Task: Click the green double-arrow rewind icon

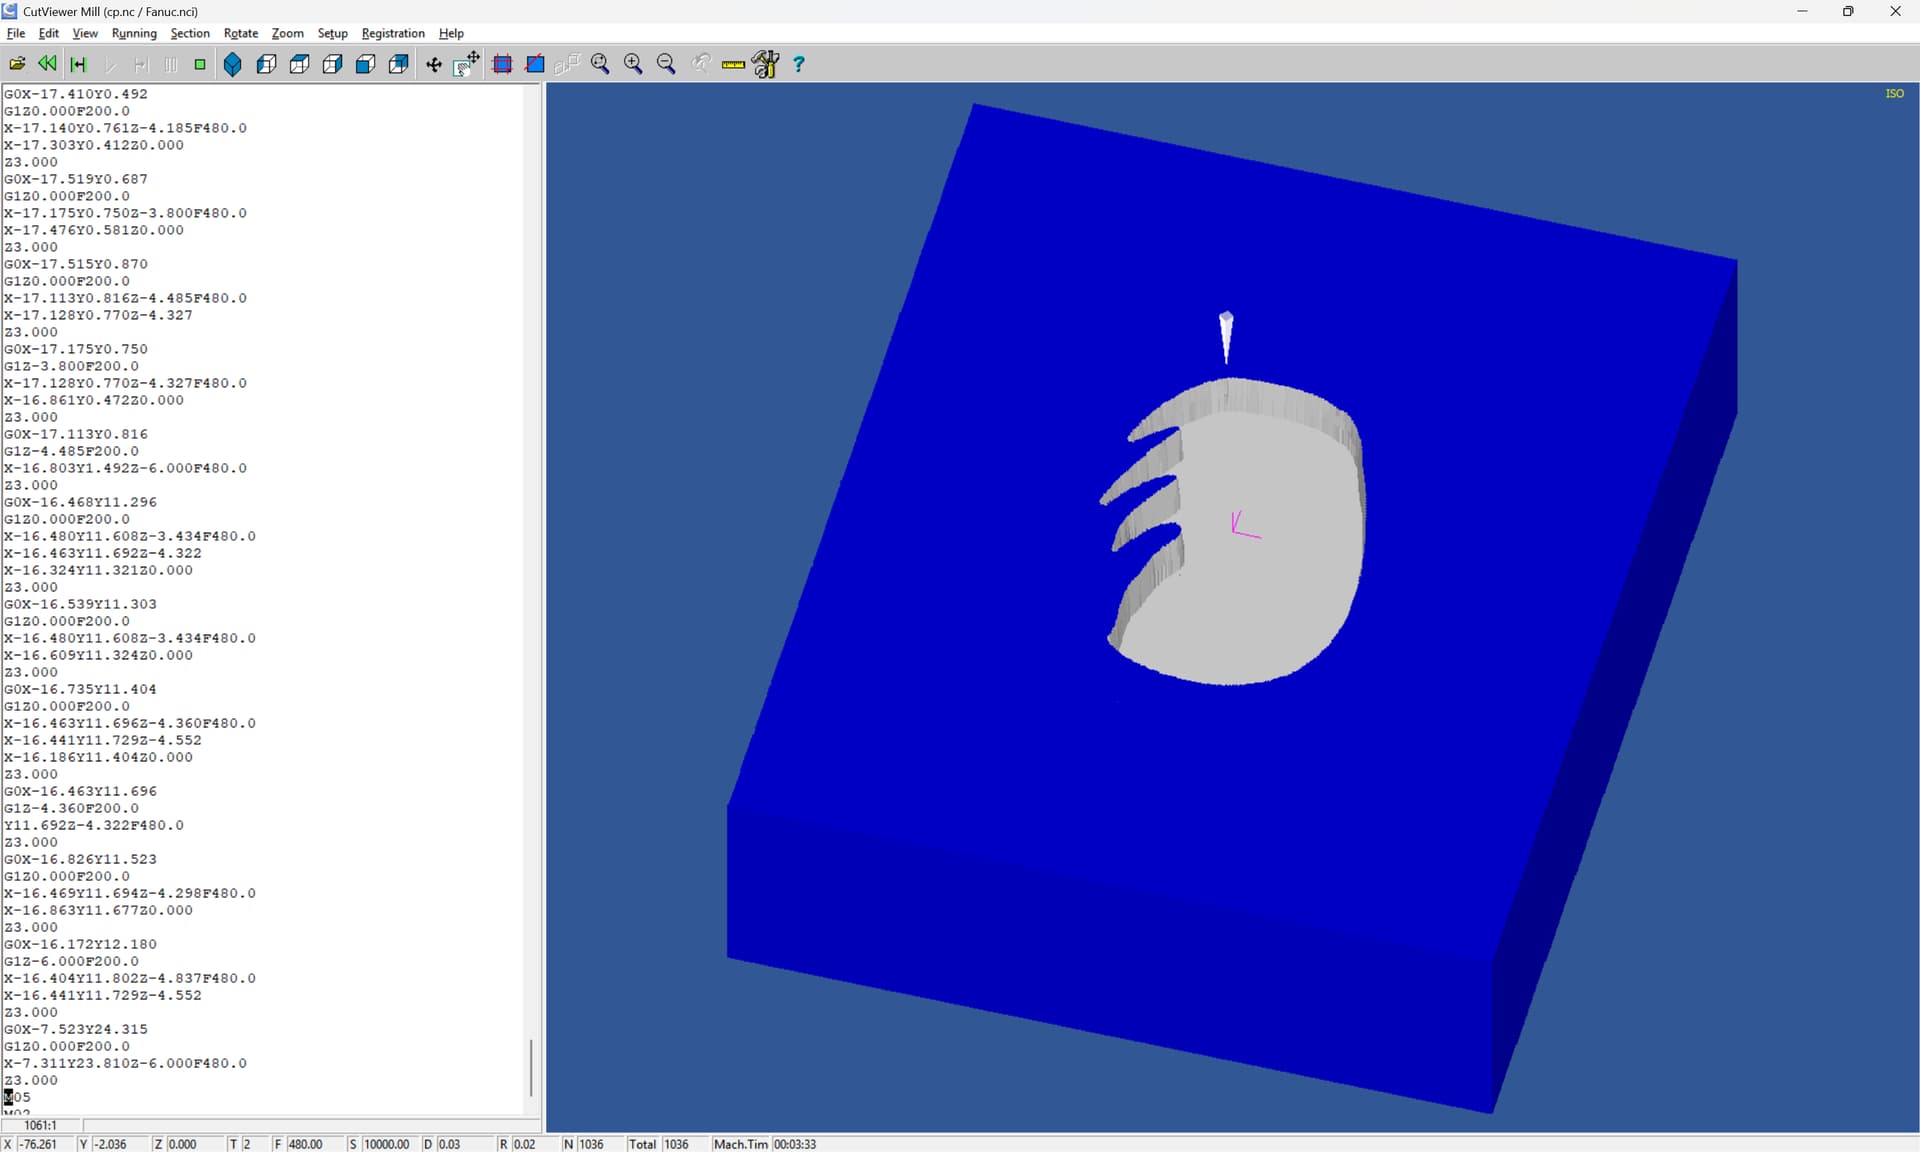Action: [x=47, y=64]
